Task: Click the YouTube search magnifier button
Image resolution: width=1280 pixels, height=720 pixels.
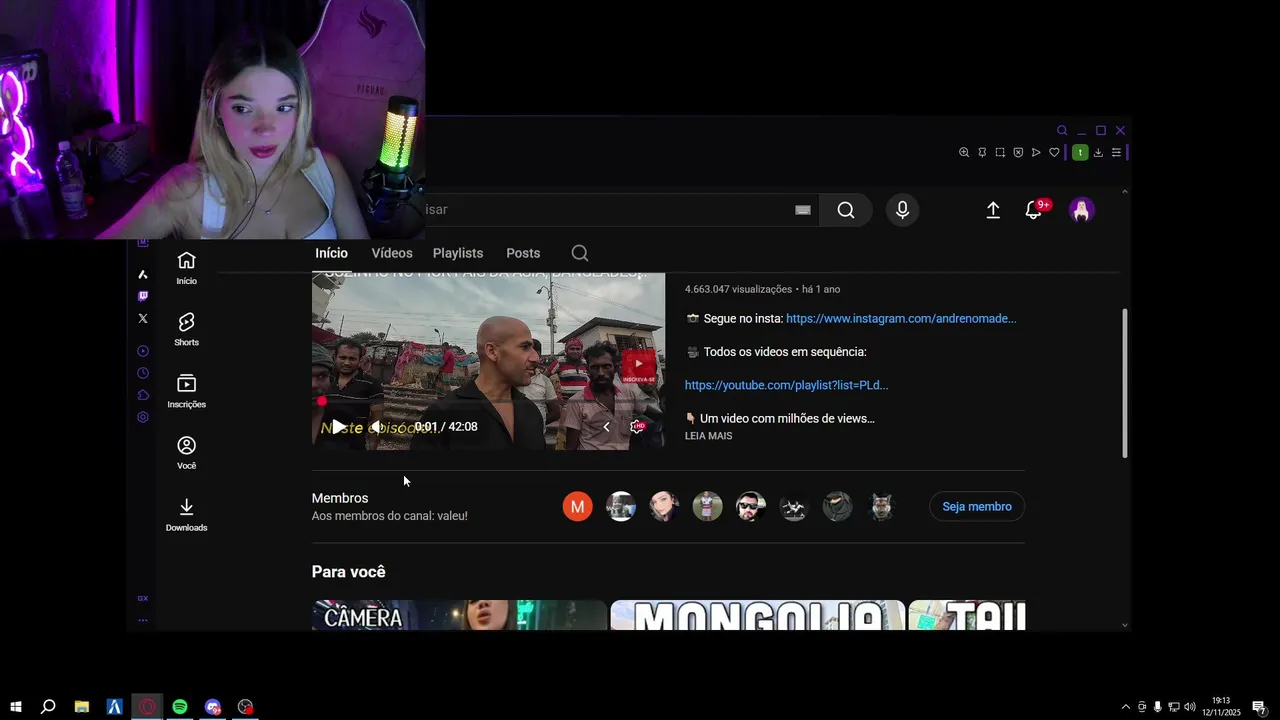Action: point(846,210)
